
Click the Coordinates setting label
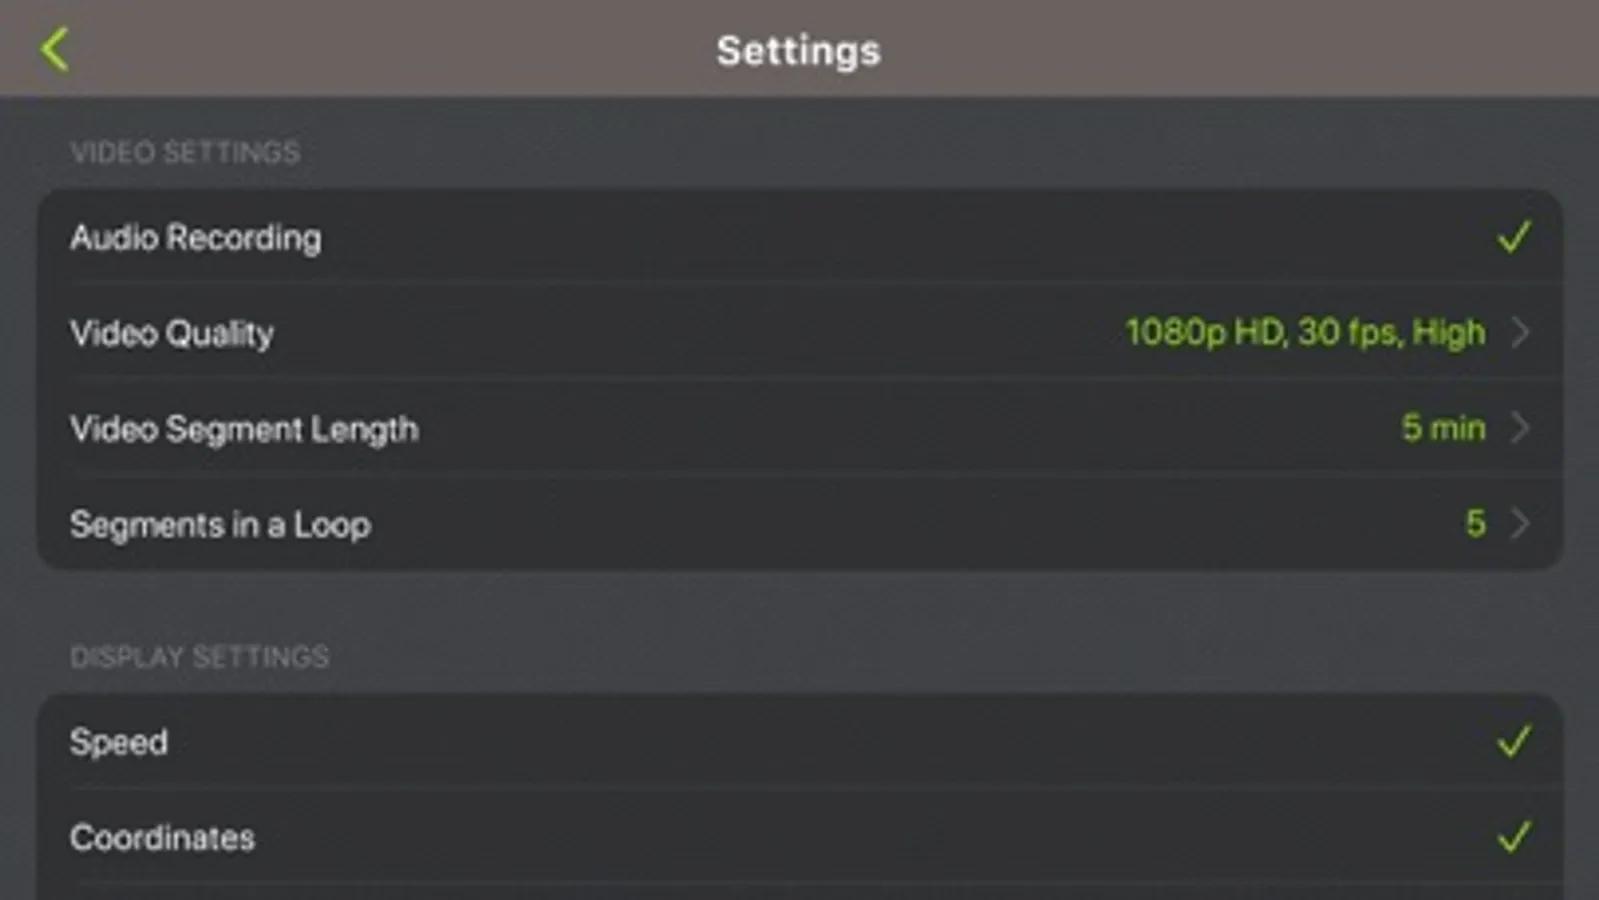click(162, 837)
